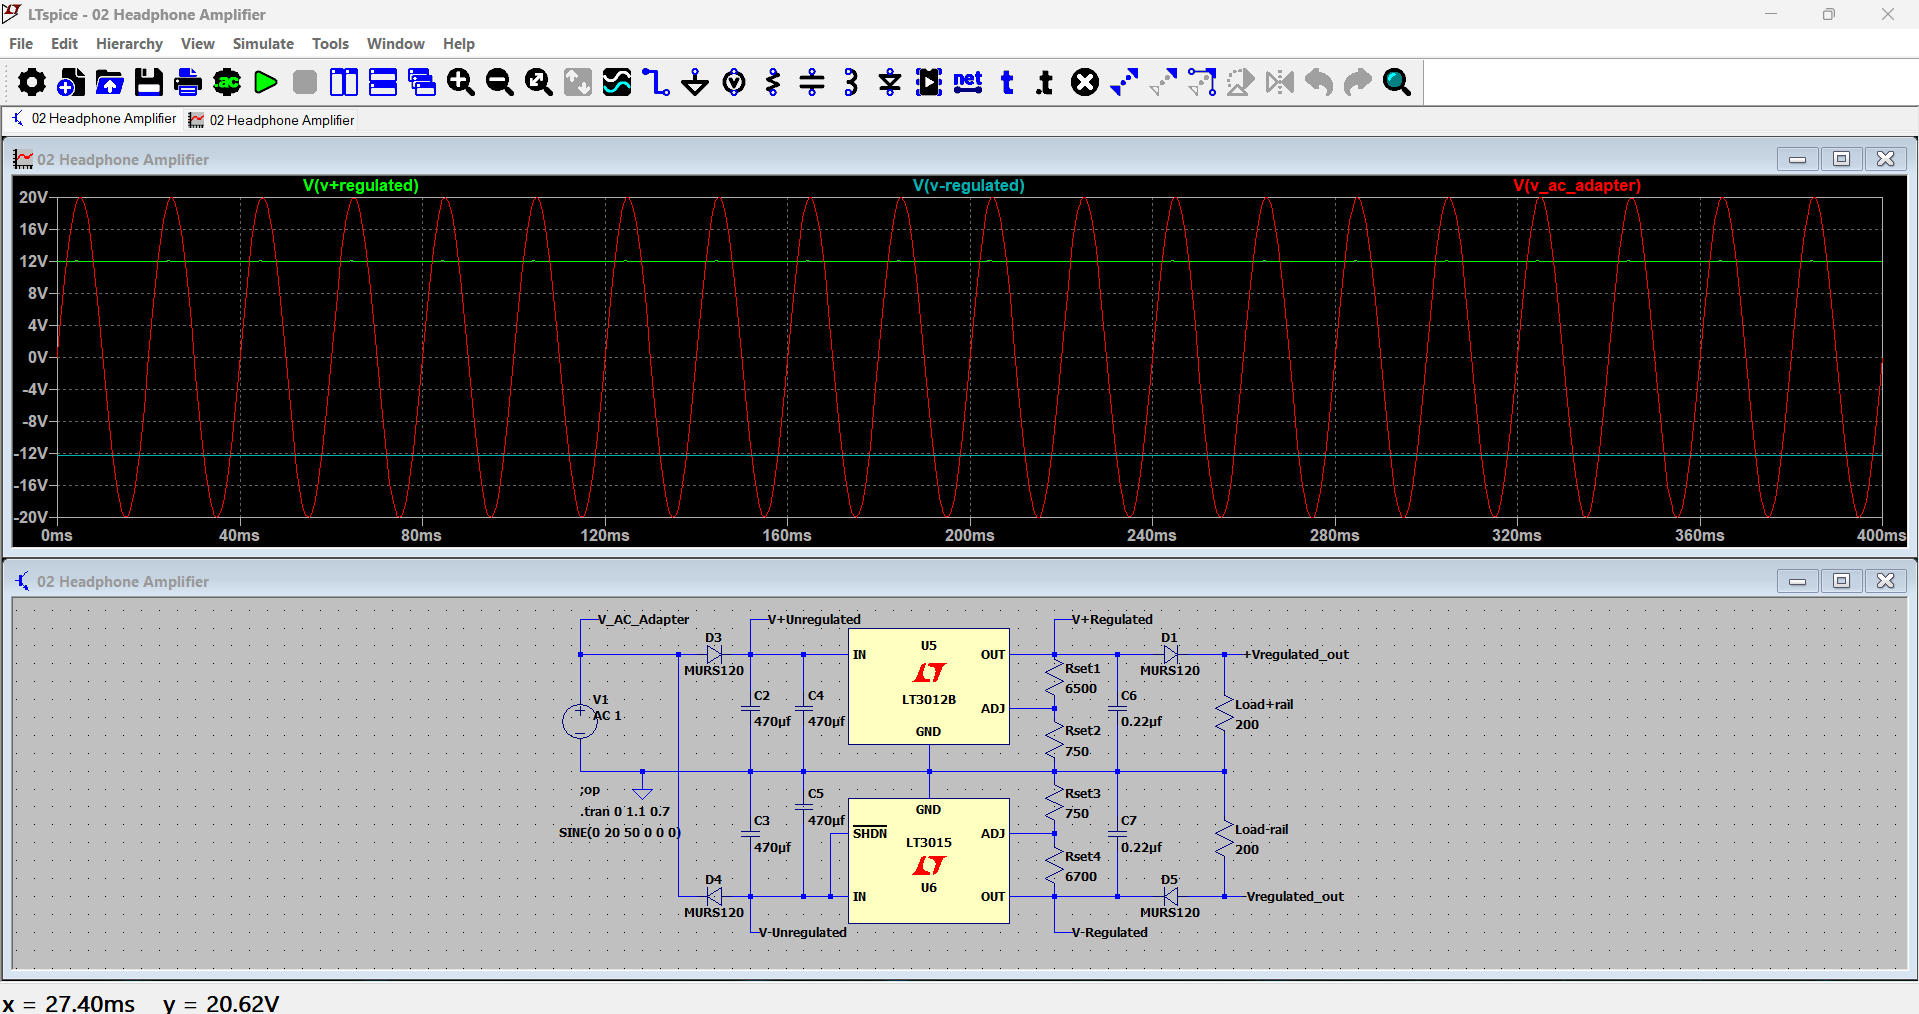The image size is (1919, 1014).
Task: Click the U6 LT3015 regulator symbol
Action: pos(929,860)
